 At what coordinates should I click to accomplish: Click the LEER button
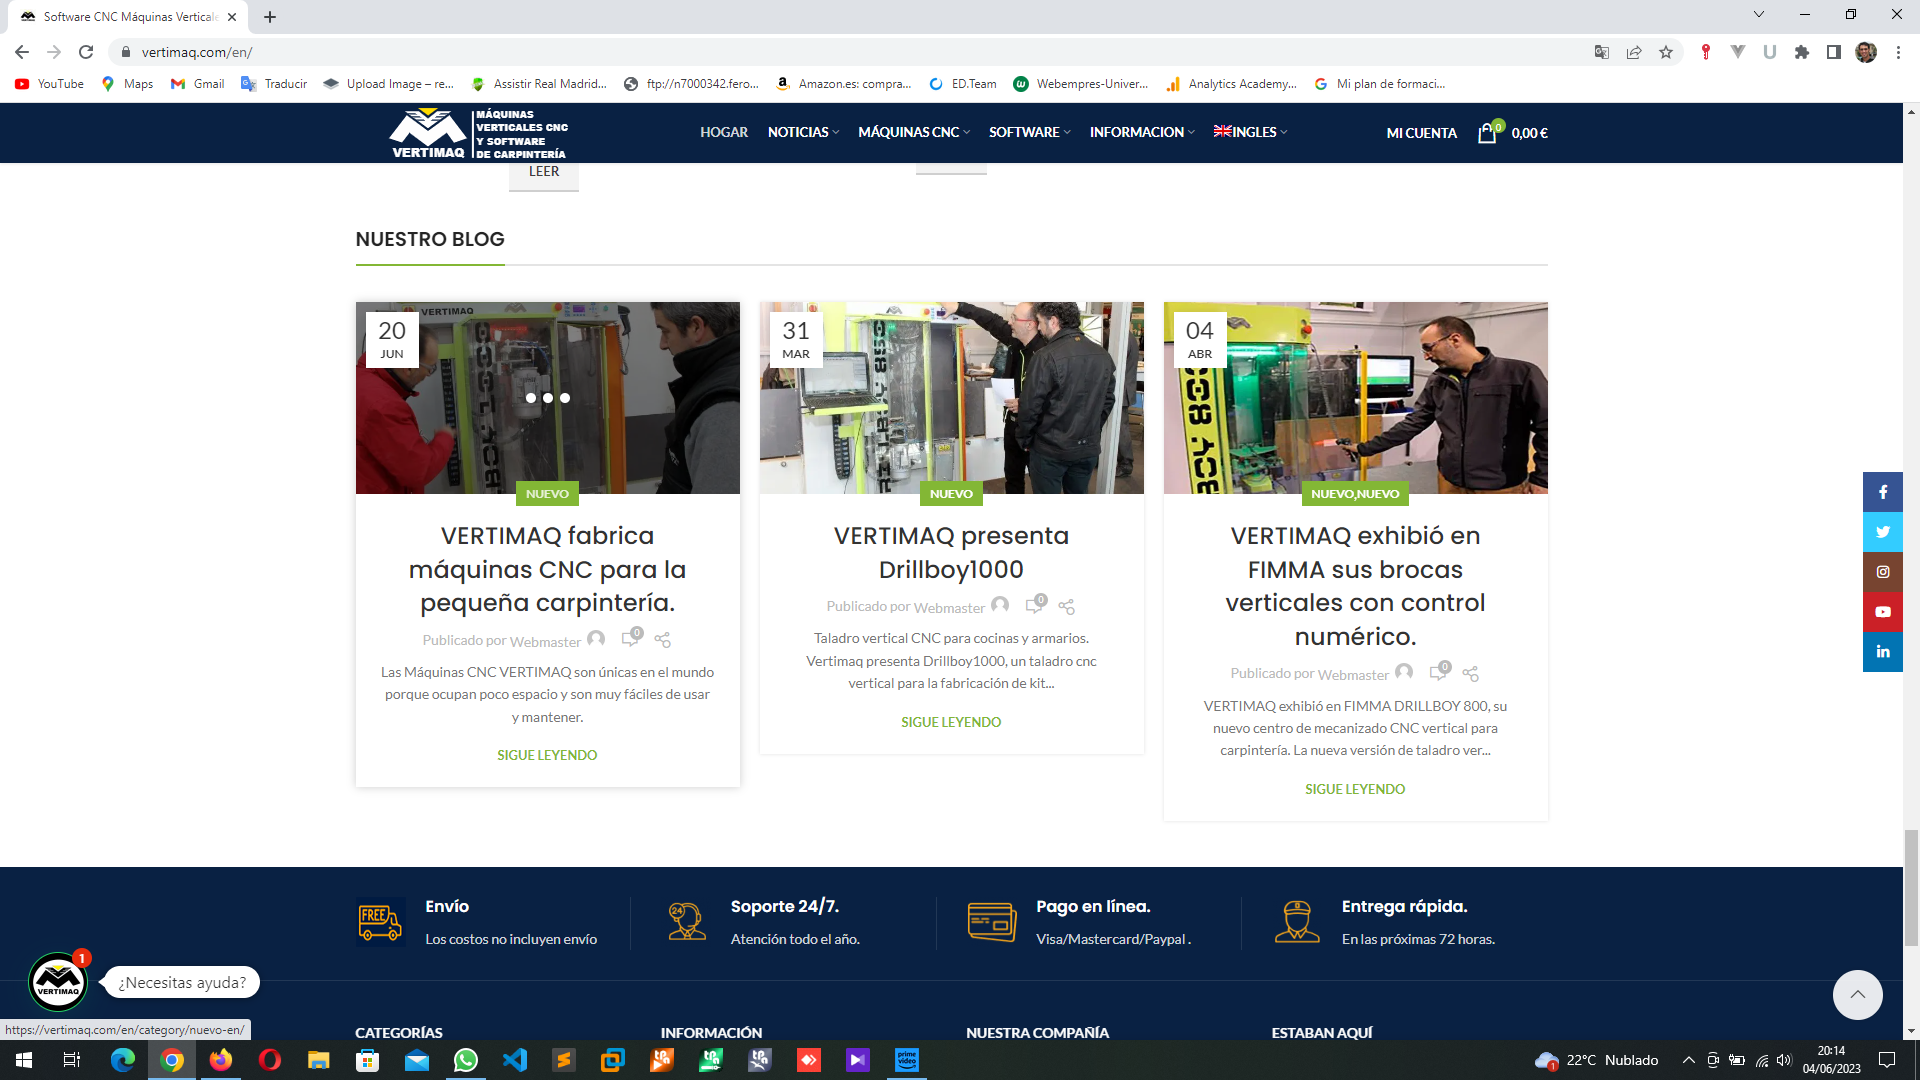[544, 172]
